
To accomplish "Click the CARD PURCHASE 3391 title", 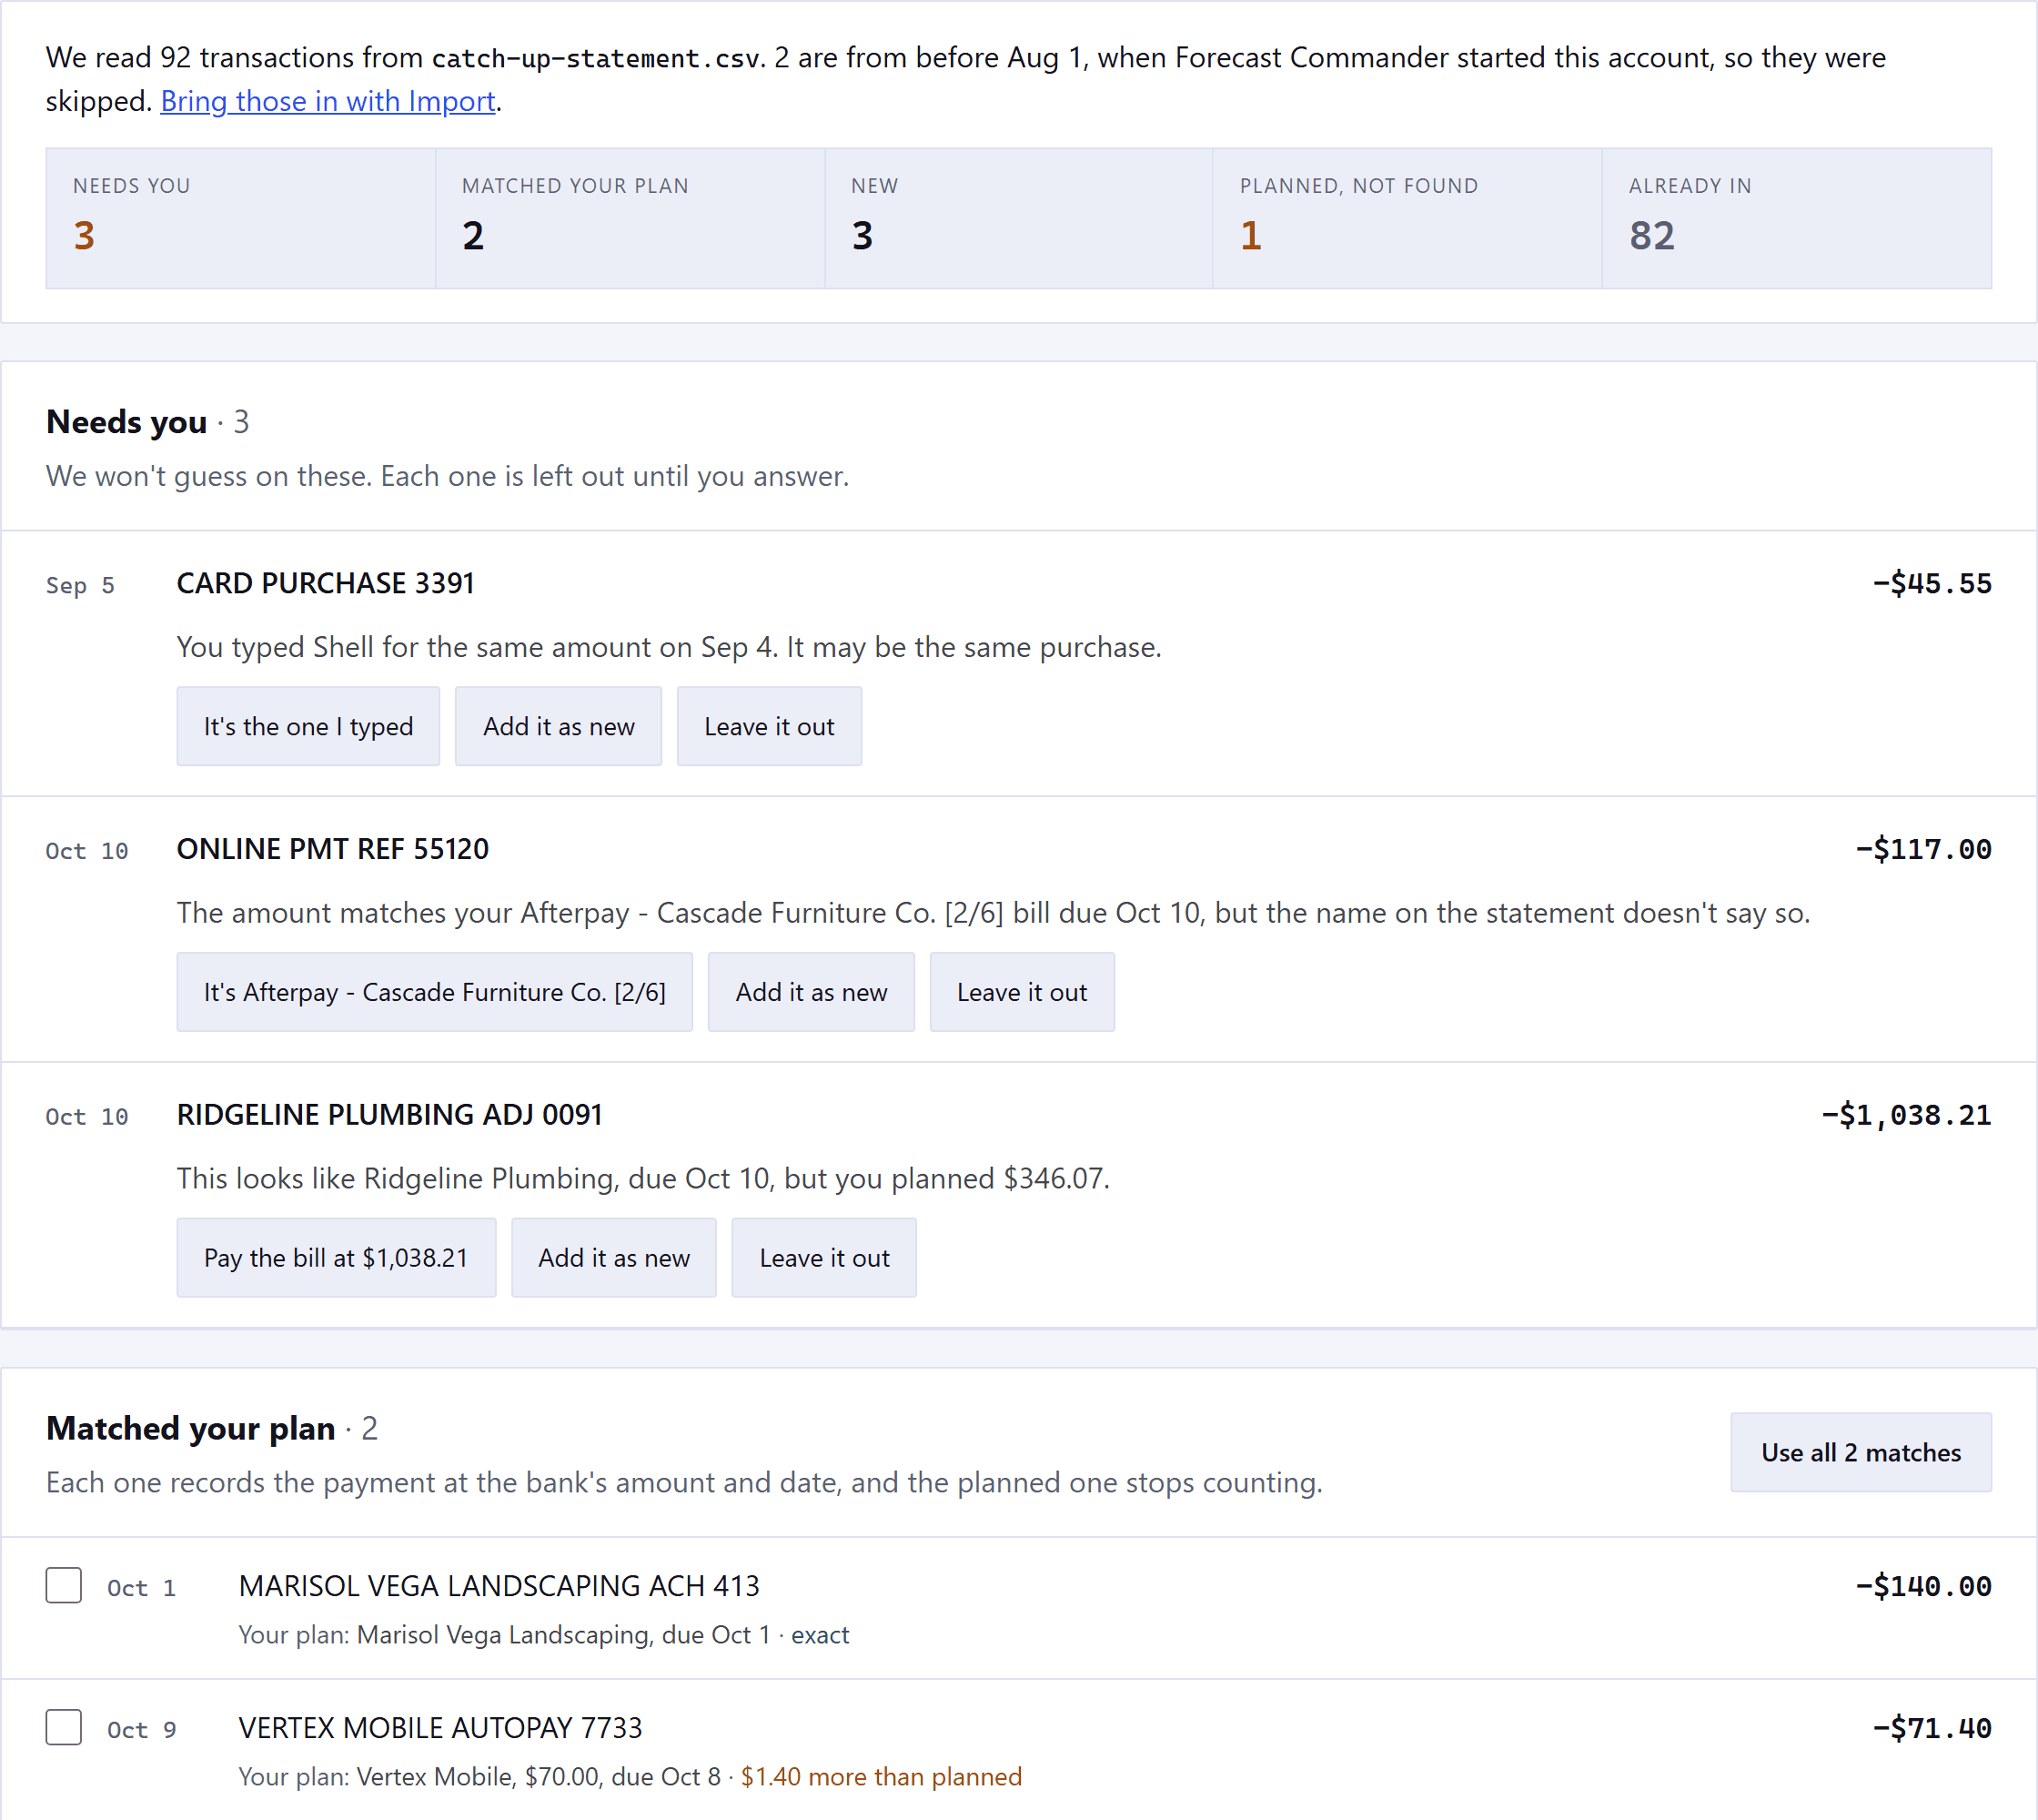I will (x=326, y=583).
